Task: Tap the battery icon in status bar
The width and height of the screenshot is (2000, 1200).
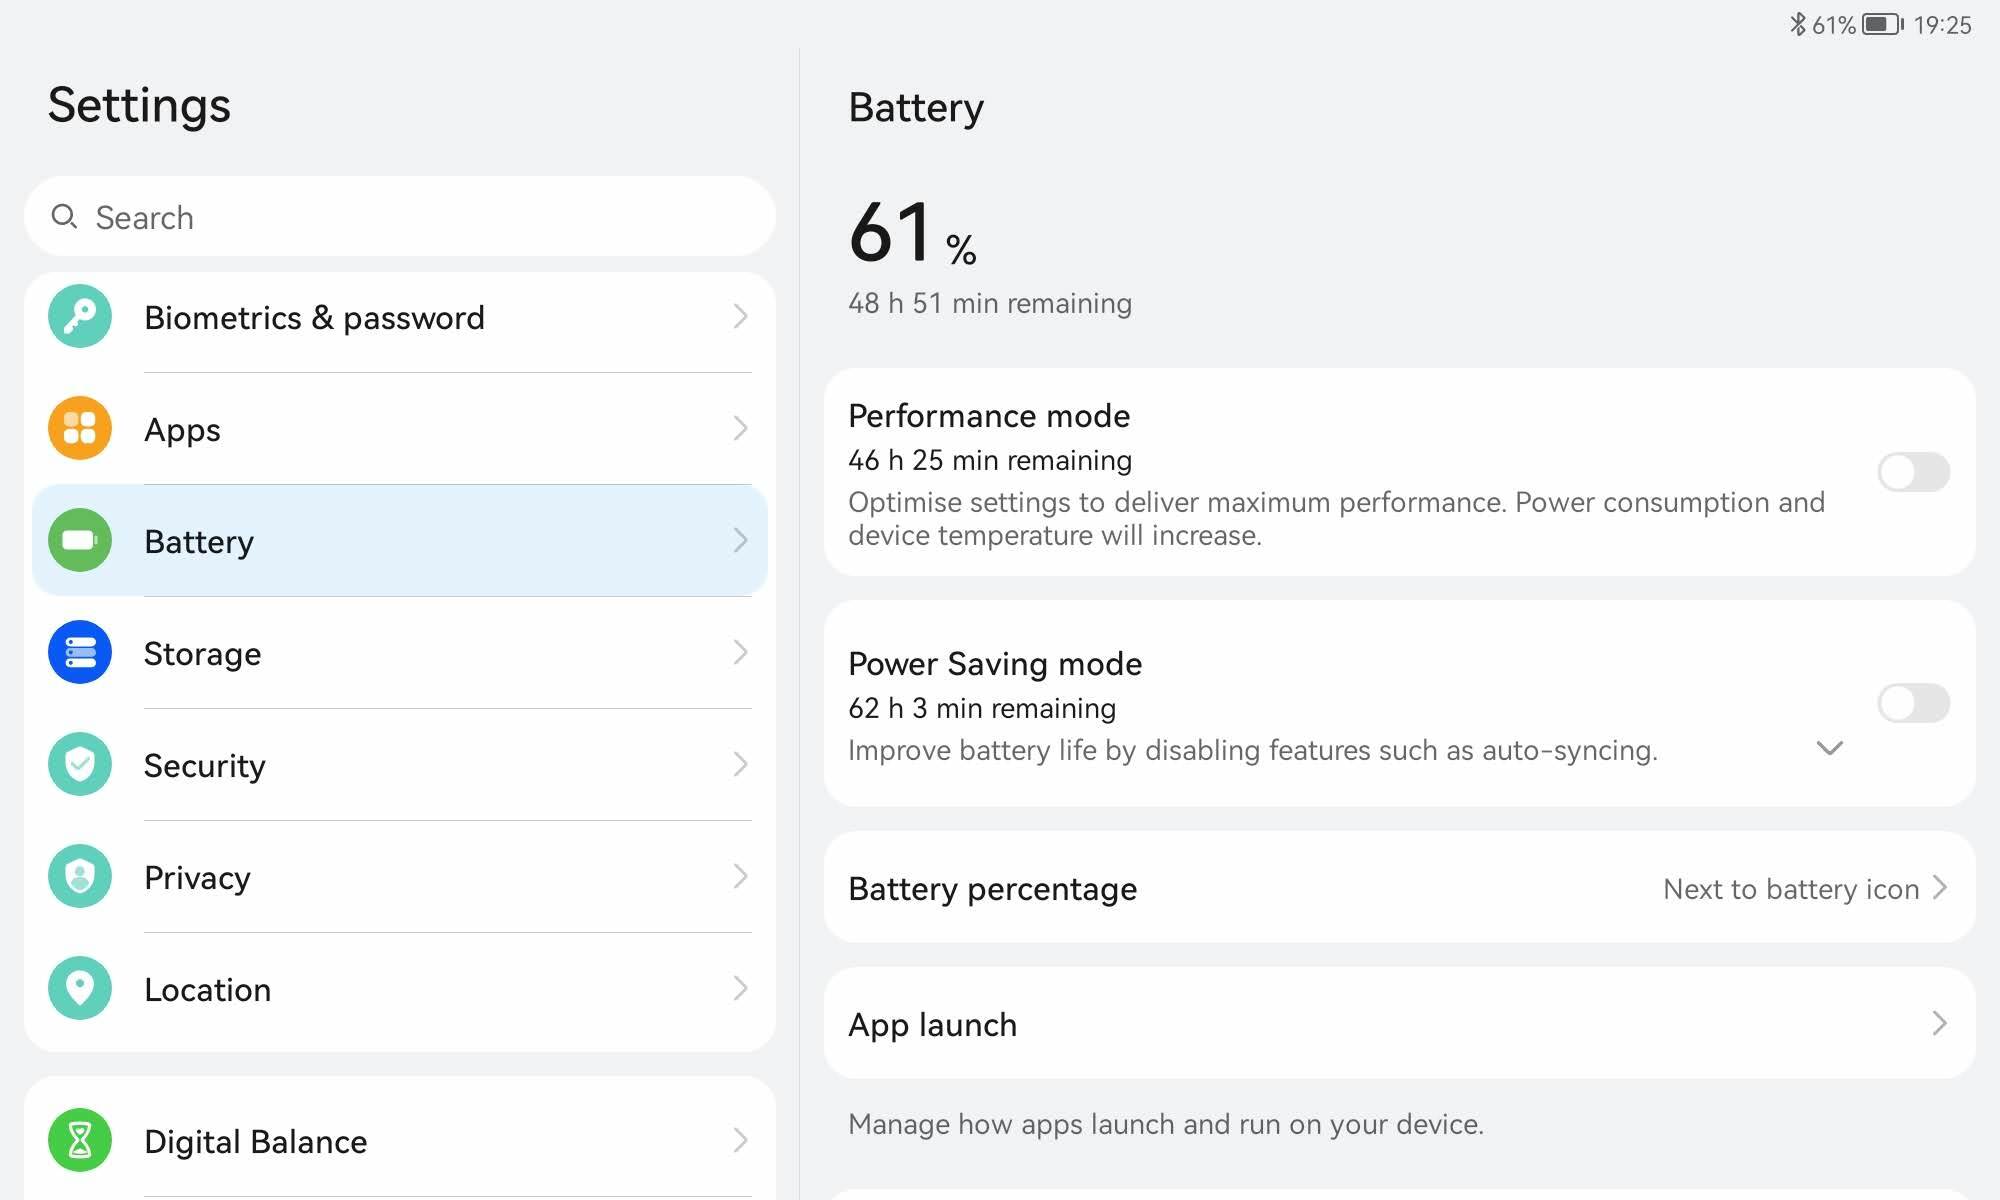Action: tap(1882, 24)
